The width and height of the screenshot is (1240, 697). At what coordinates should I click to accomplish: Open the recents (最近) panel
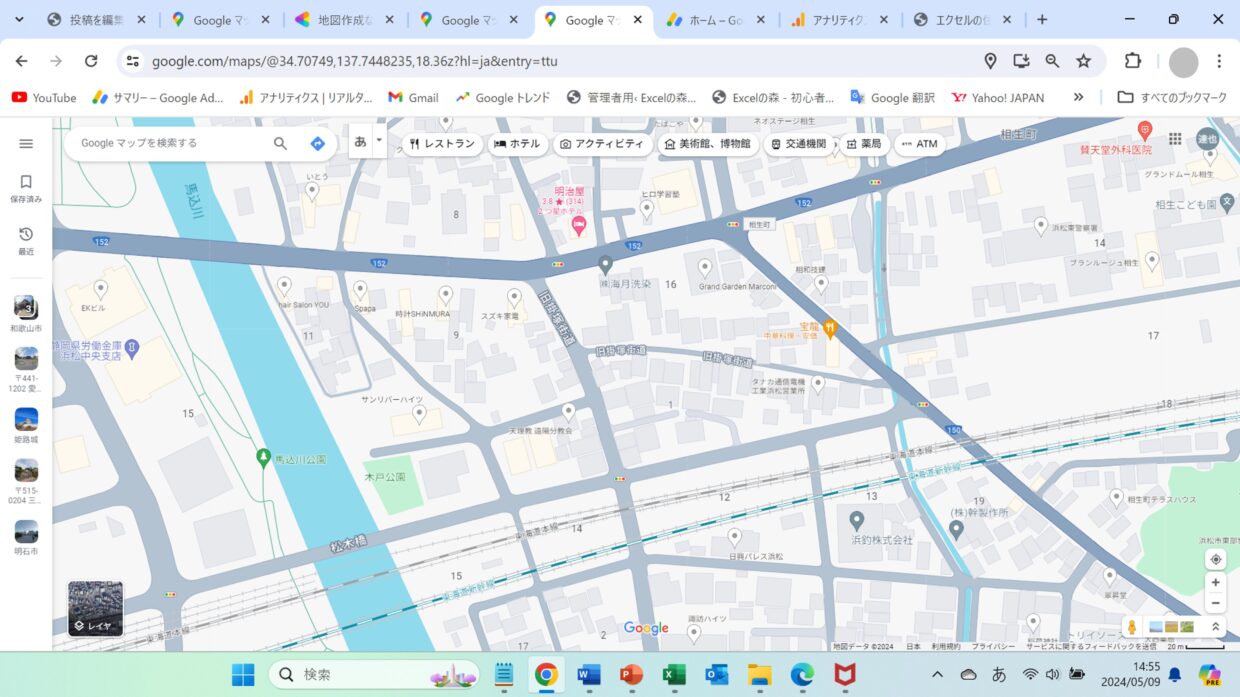click(26, 241)
